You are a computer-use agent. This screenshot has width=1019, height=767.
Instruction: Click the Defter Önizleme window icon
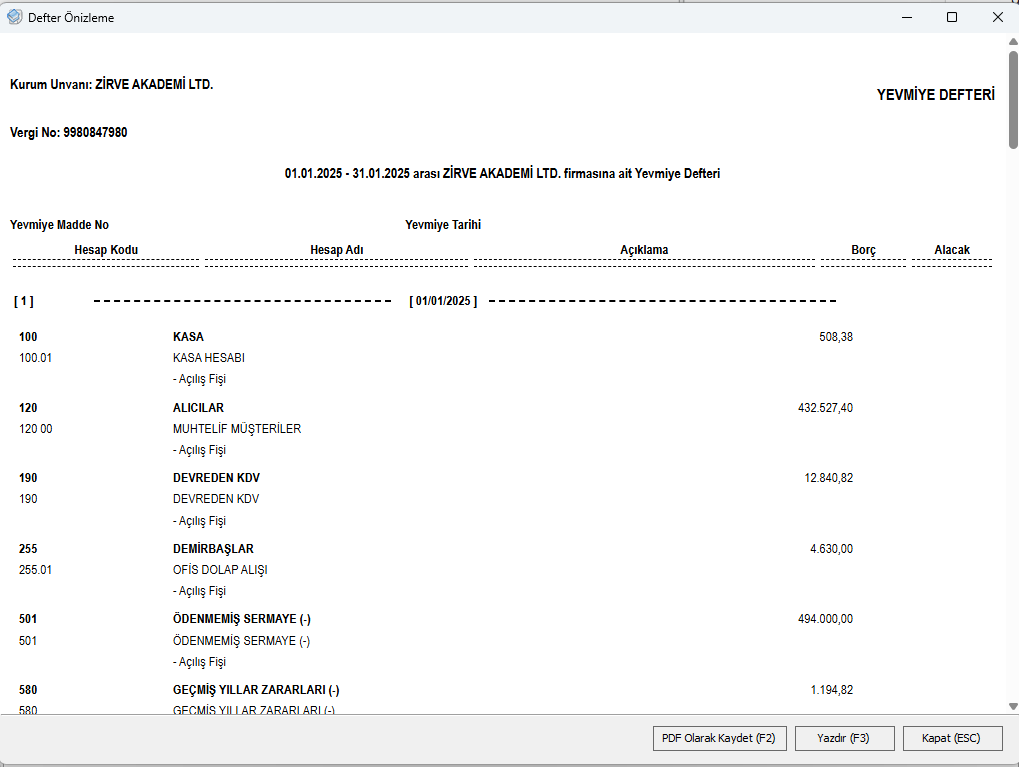coord(14,17)
